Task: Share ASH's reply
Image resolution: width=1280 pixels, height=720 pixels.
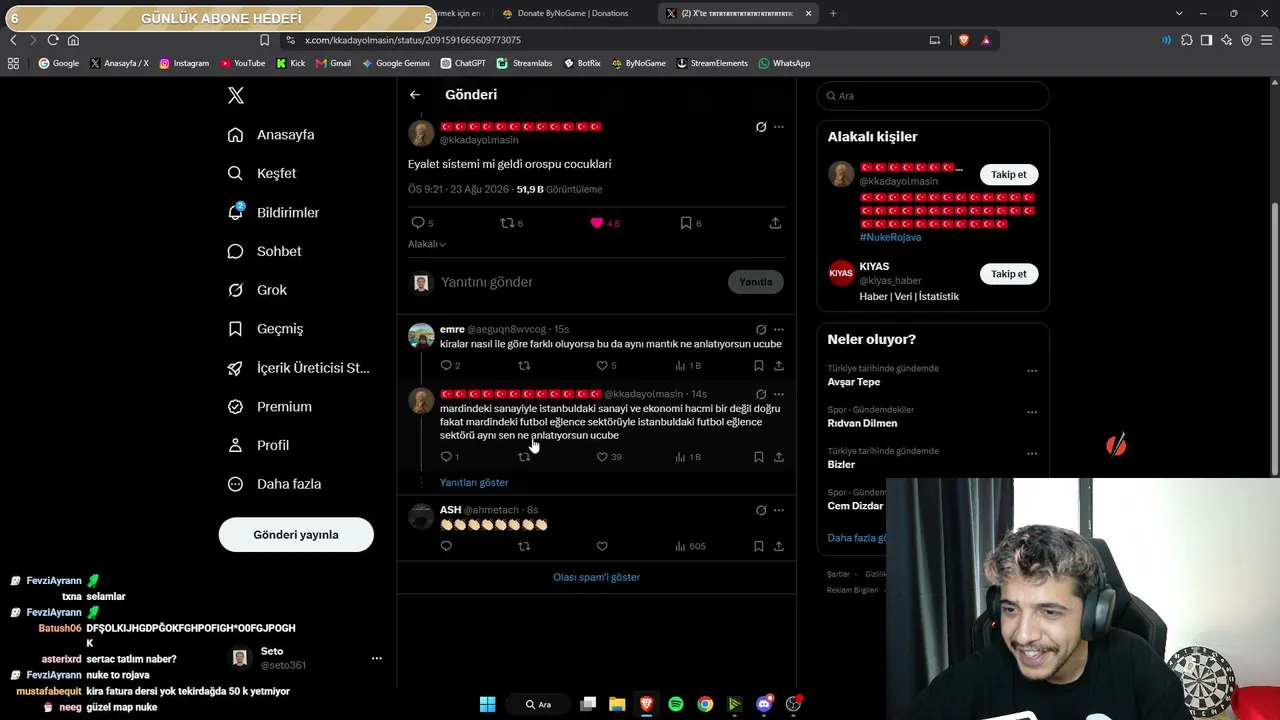Action: point(779,546)
